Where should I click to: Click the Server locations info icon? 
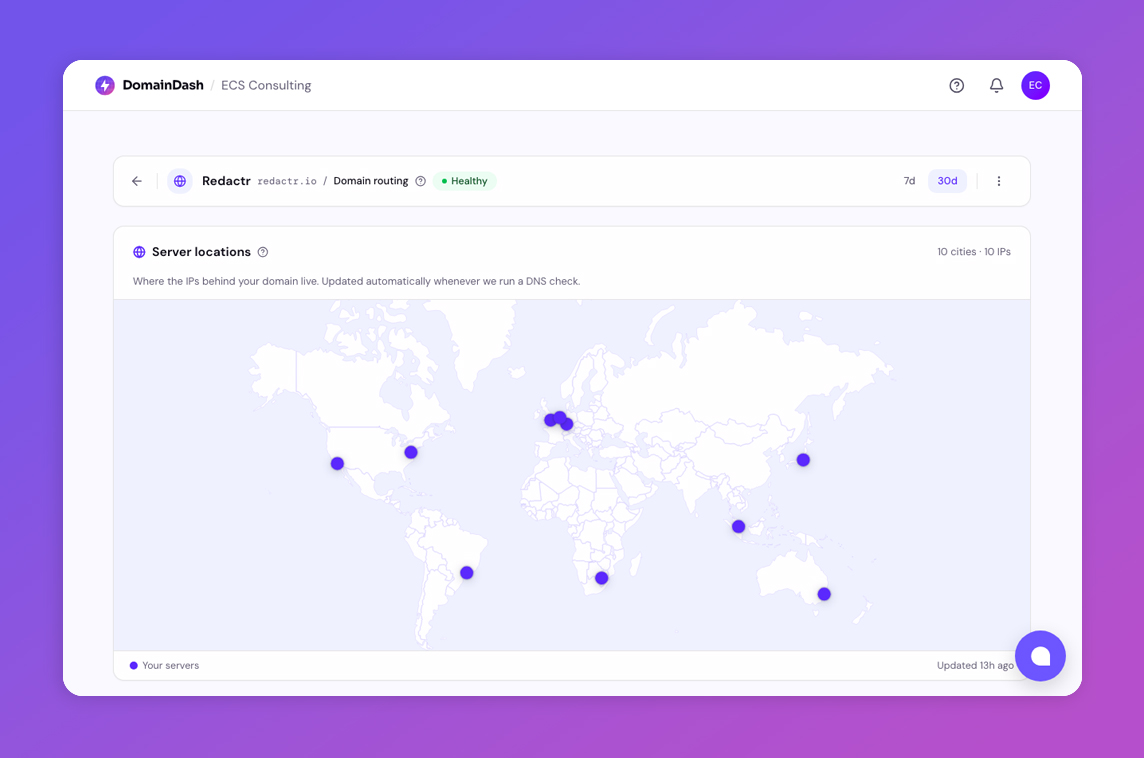coord(263,252)
